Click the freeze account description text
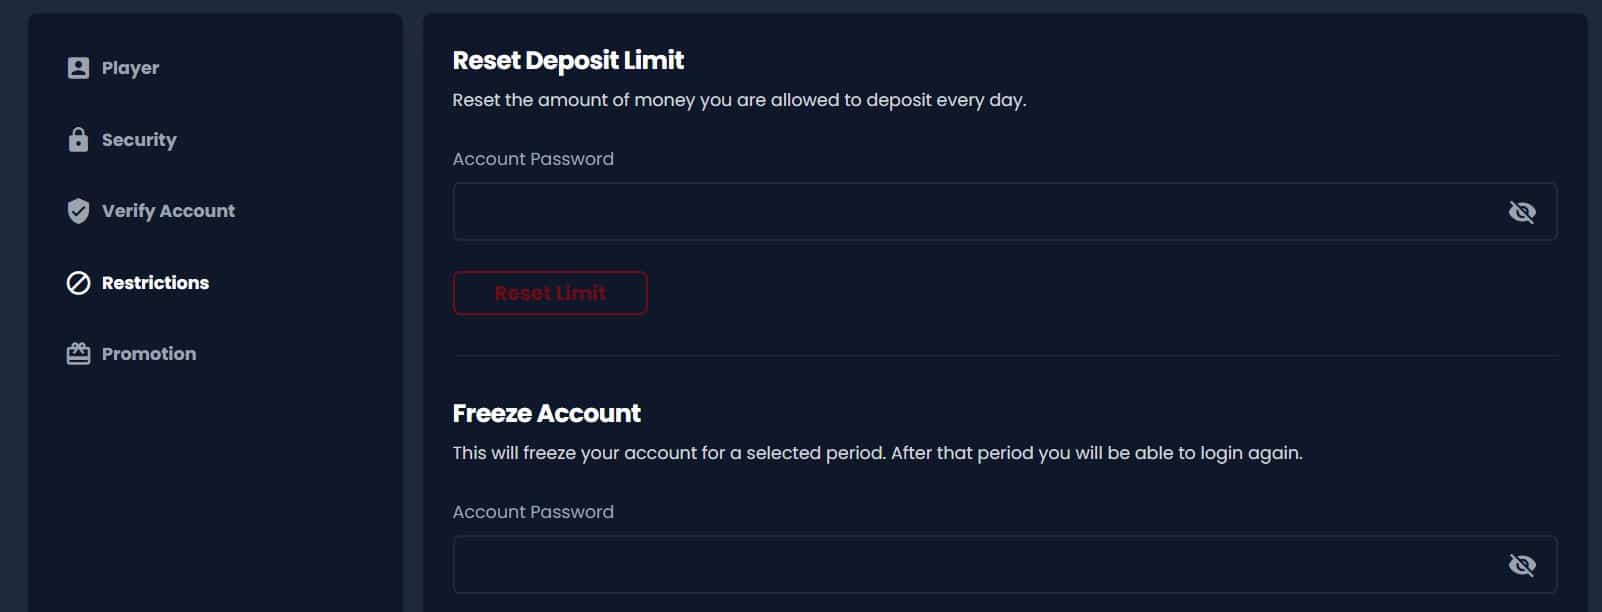 pyautogui.click(x=877, y=453)
